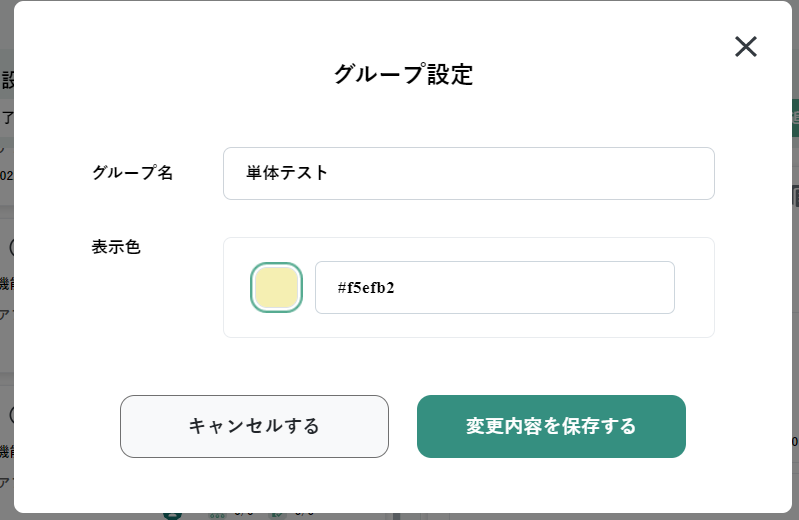Click the dimmed 設 heading behind the dialog
Image resolution: width=799 pixels, height=520 pixels.
click(7, 81)
